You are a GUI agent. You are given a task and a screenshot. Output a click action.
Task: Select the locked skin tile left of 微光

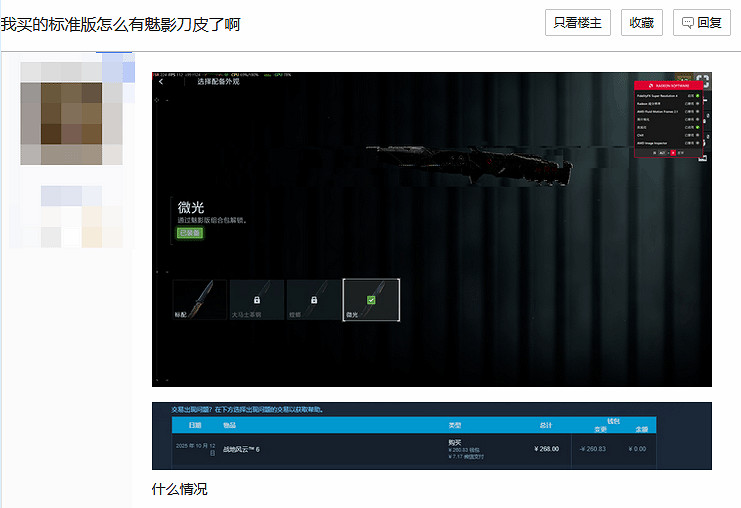tap(314, 299)
